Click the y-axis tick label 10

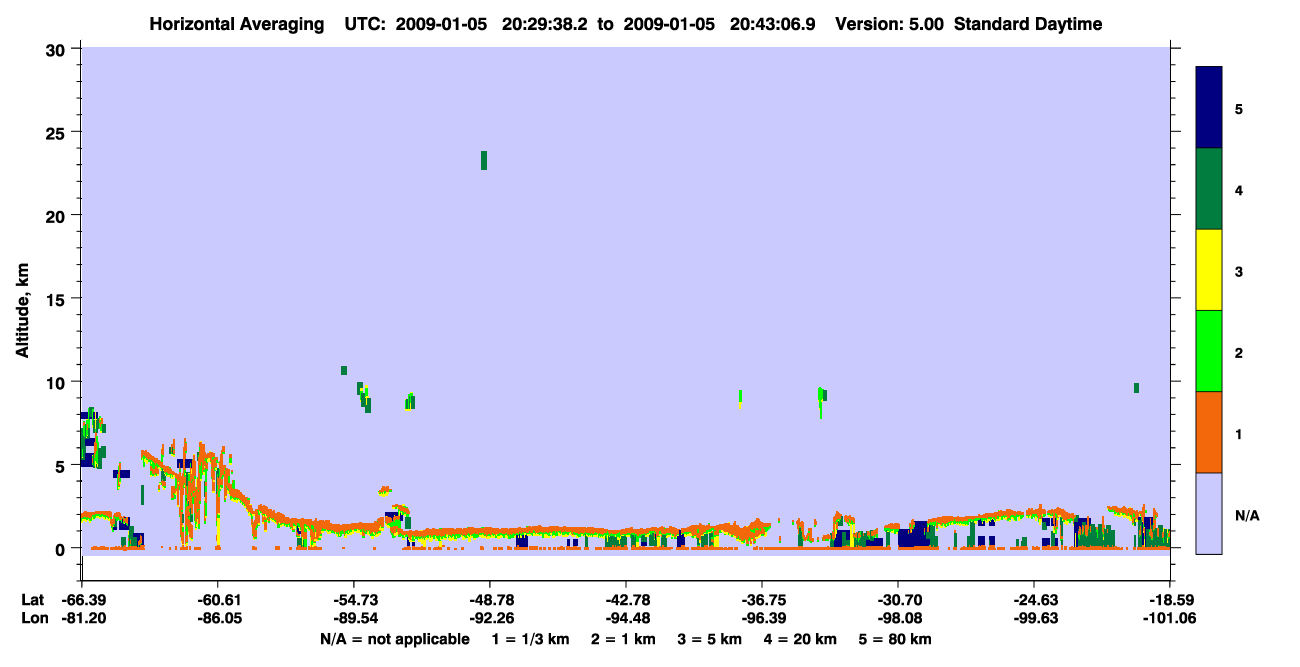click(x=57, y=382)
